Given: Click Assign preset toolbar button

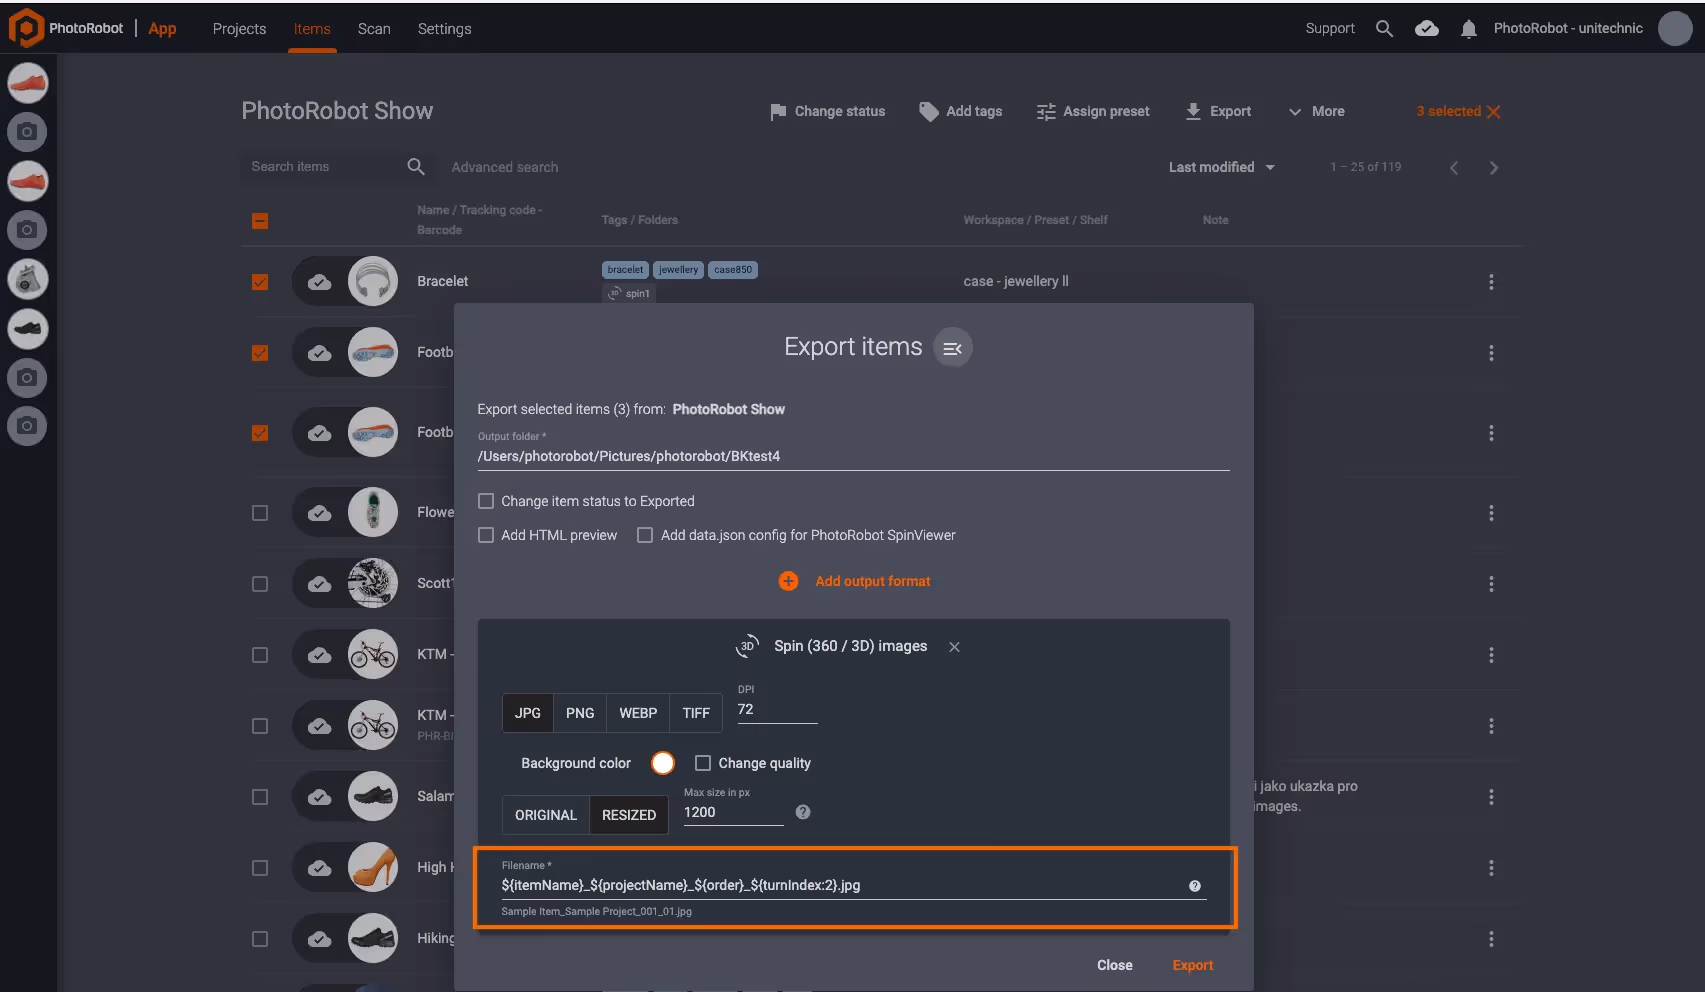Looking at the screenshot, I should 1093,112.
